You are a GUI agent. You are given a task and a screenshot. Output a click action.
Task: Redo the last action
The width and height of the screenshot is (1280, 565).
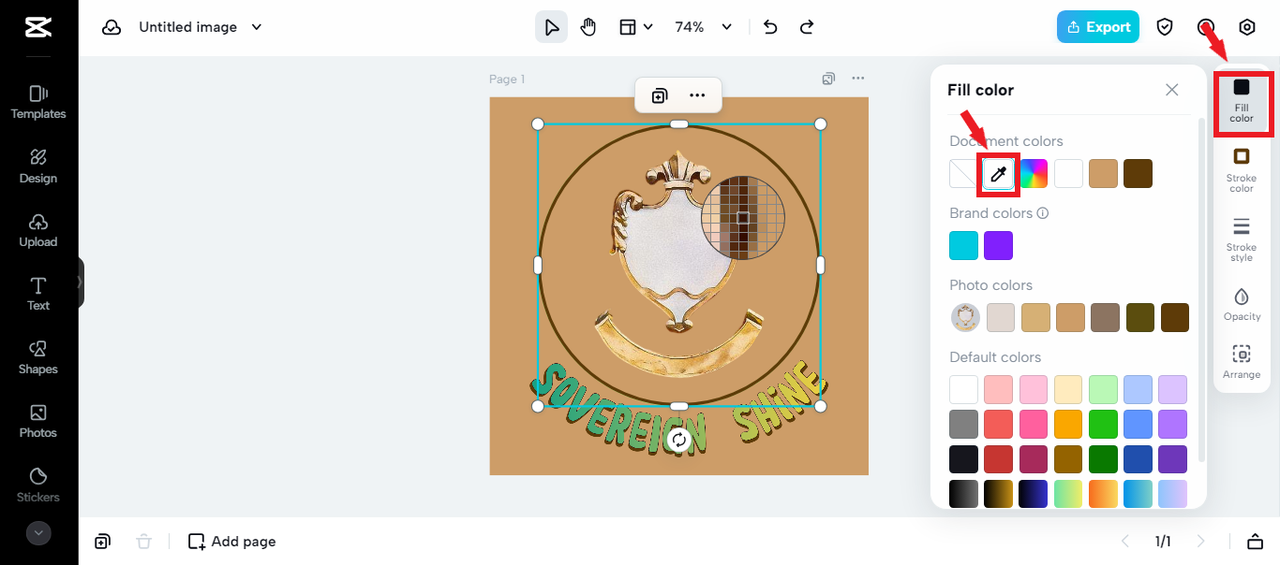(806, 27)
